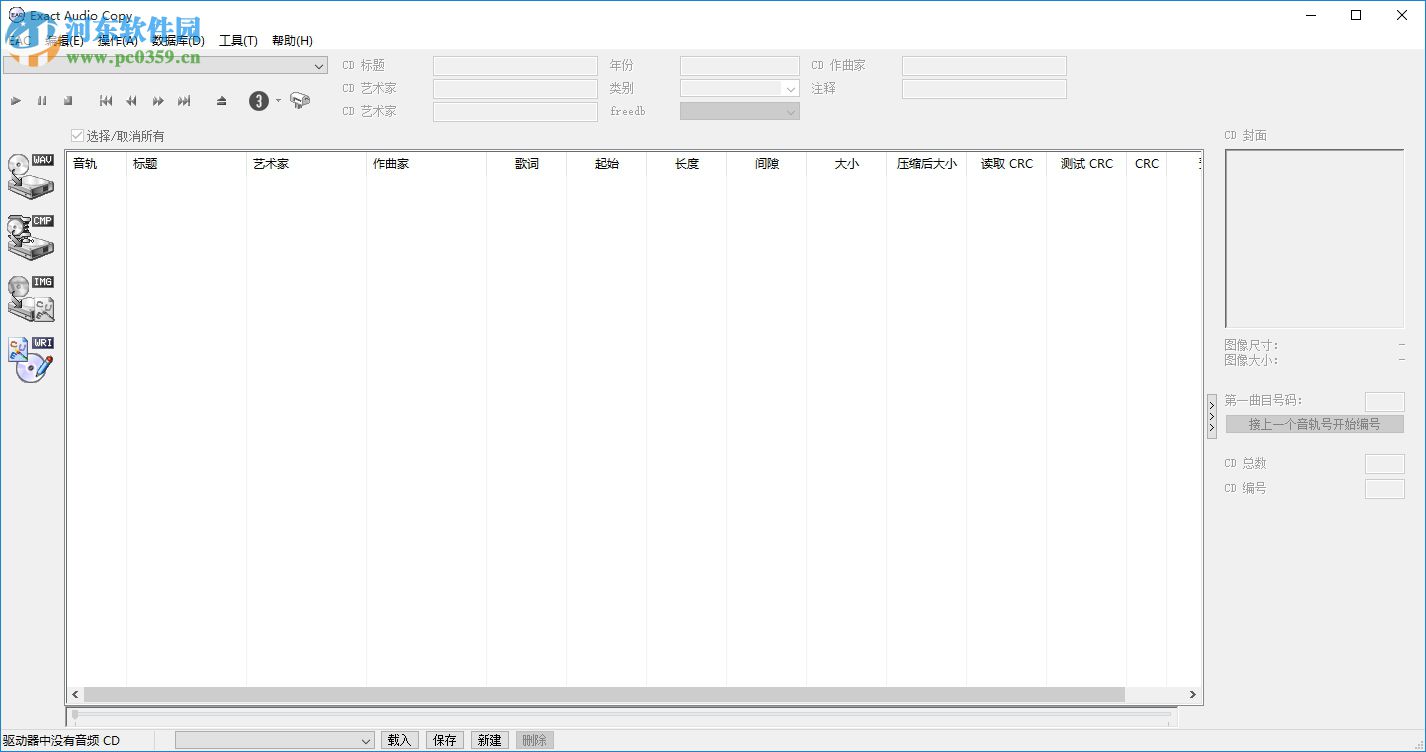Open the 类别 genre dropdown
The height and width of the screenshot is (752, 1426).
(x=790, y=87)
